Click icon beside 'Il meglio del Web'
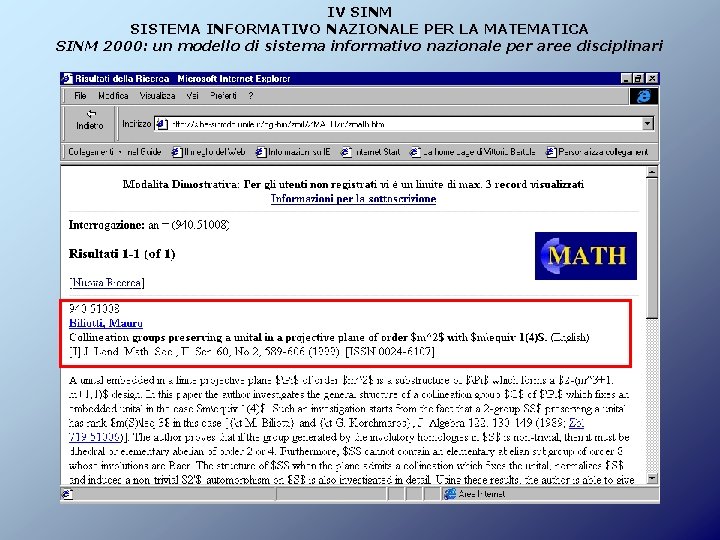The image size is (720, 540). 177,152
